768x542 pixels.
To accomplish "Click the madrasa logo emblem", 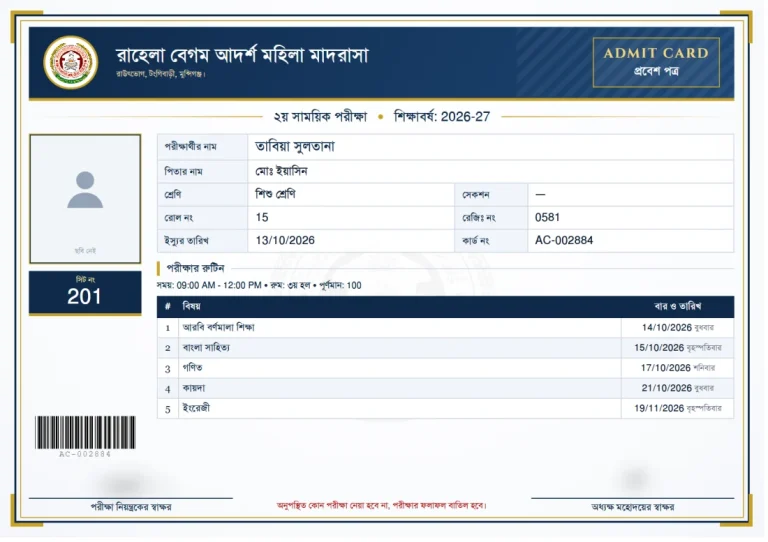I will pyautogui.click(x=71, y=62).
